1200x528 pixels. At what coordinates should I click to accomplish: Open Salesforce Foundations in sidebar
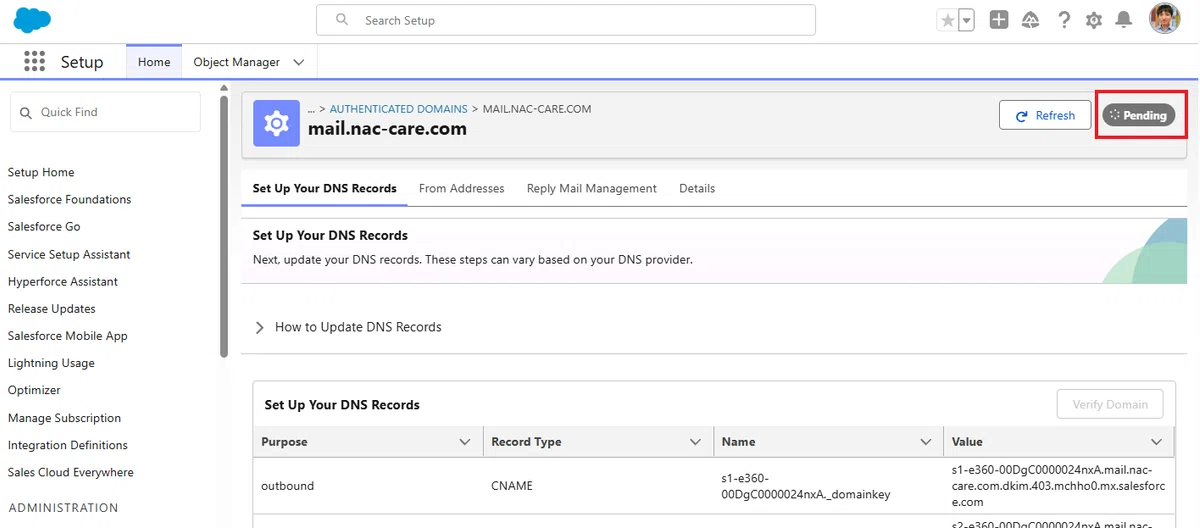coord(70,199)
